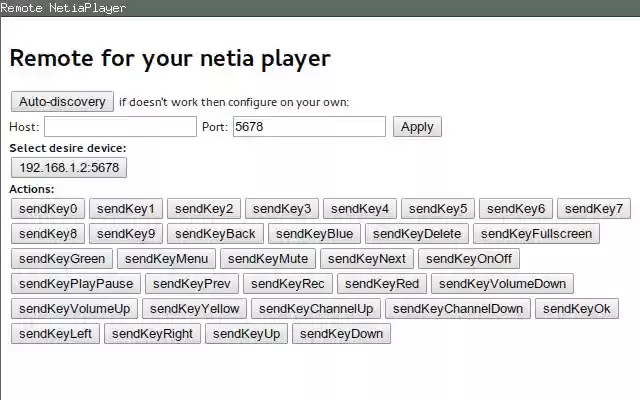
Task: Click the sendKey6 button
Action: [516, 209]
